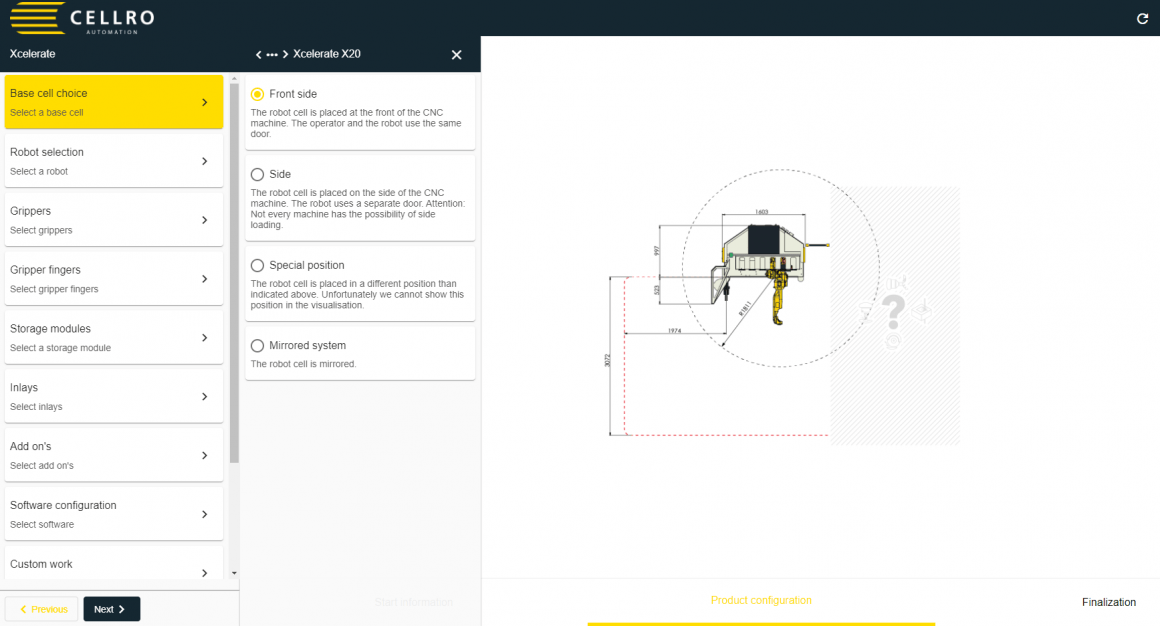Click the Xcelerate sidebar heading
The image size is (1160, 626).
33,54
